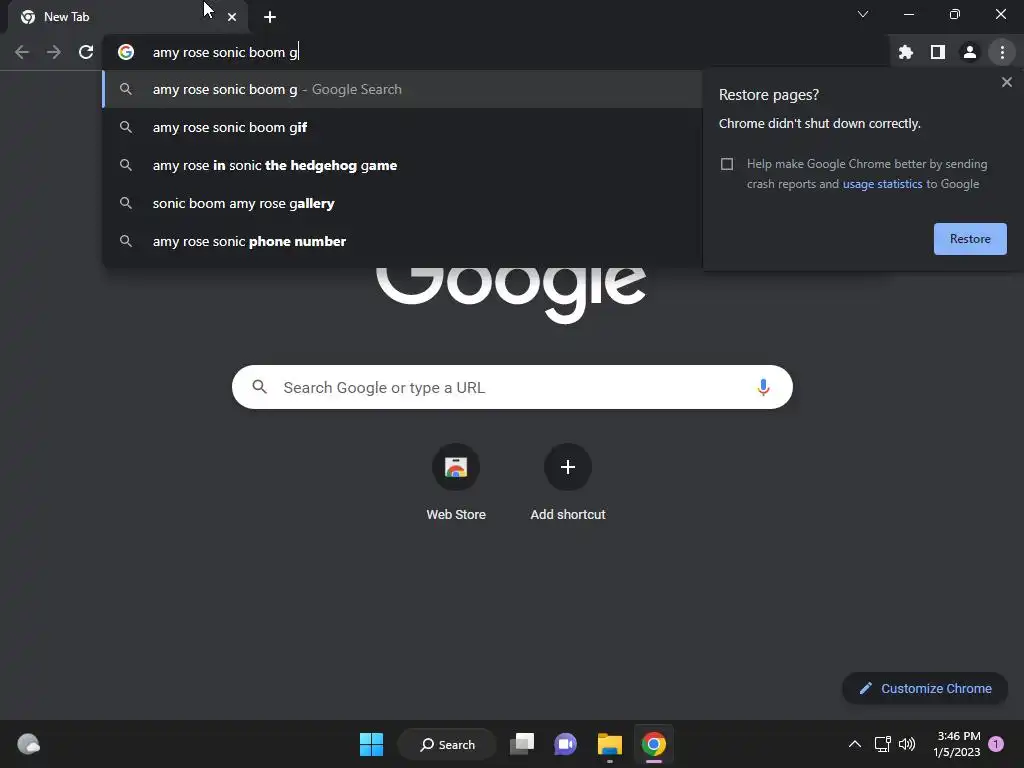Click the 'Restore pages?' heading text
Image resolution: width=1024 pixels, height=768 pixels.
[769, 95]
